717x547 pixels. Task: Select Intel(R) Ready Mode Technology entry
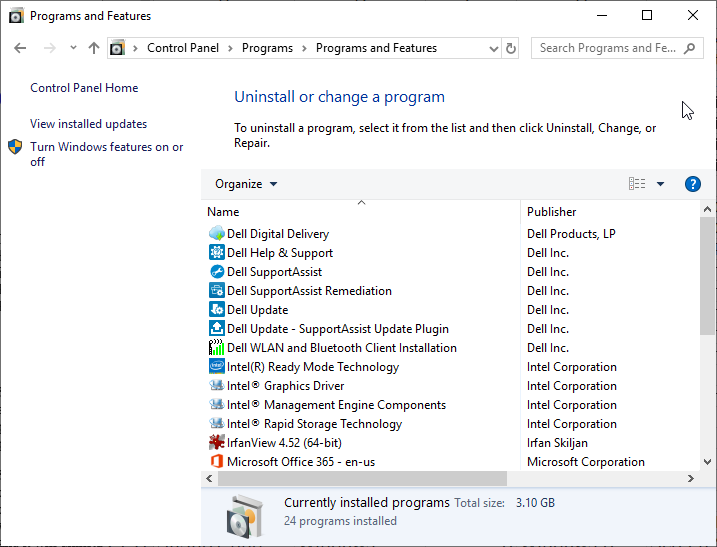[313, 367]
